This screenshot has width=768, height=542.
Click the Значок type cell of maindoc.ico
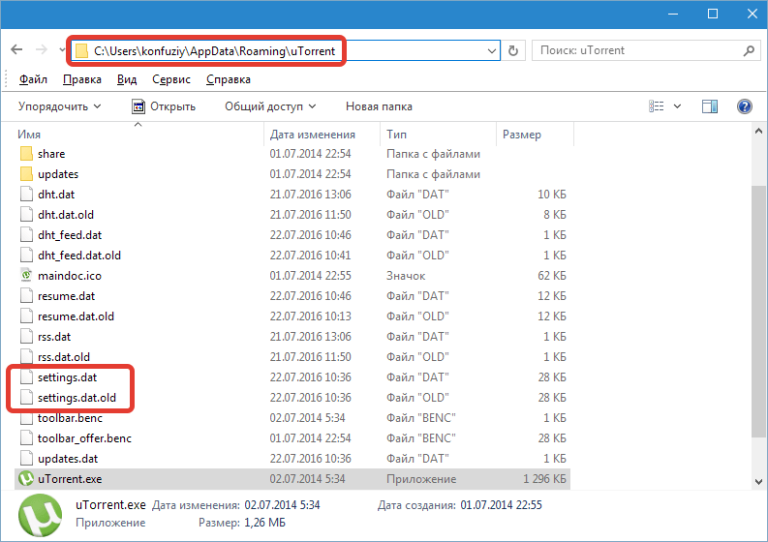click(x=406, y=276)
